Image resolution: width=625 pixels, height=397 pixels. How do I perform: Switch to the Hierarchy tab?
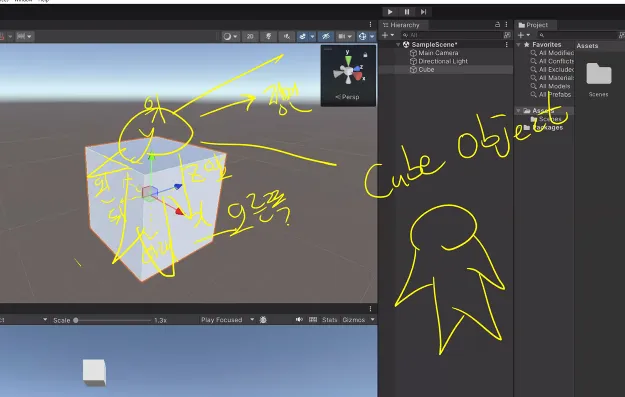pyautogui.click(x=401, y=25)
